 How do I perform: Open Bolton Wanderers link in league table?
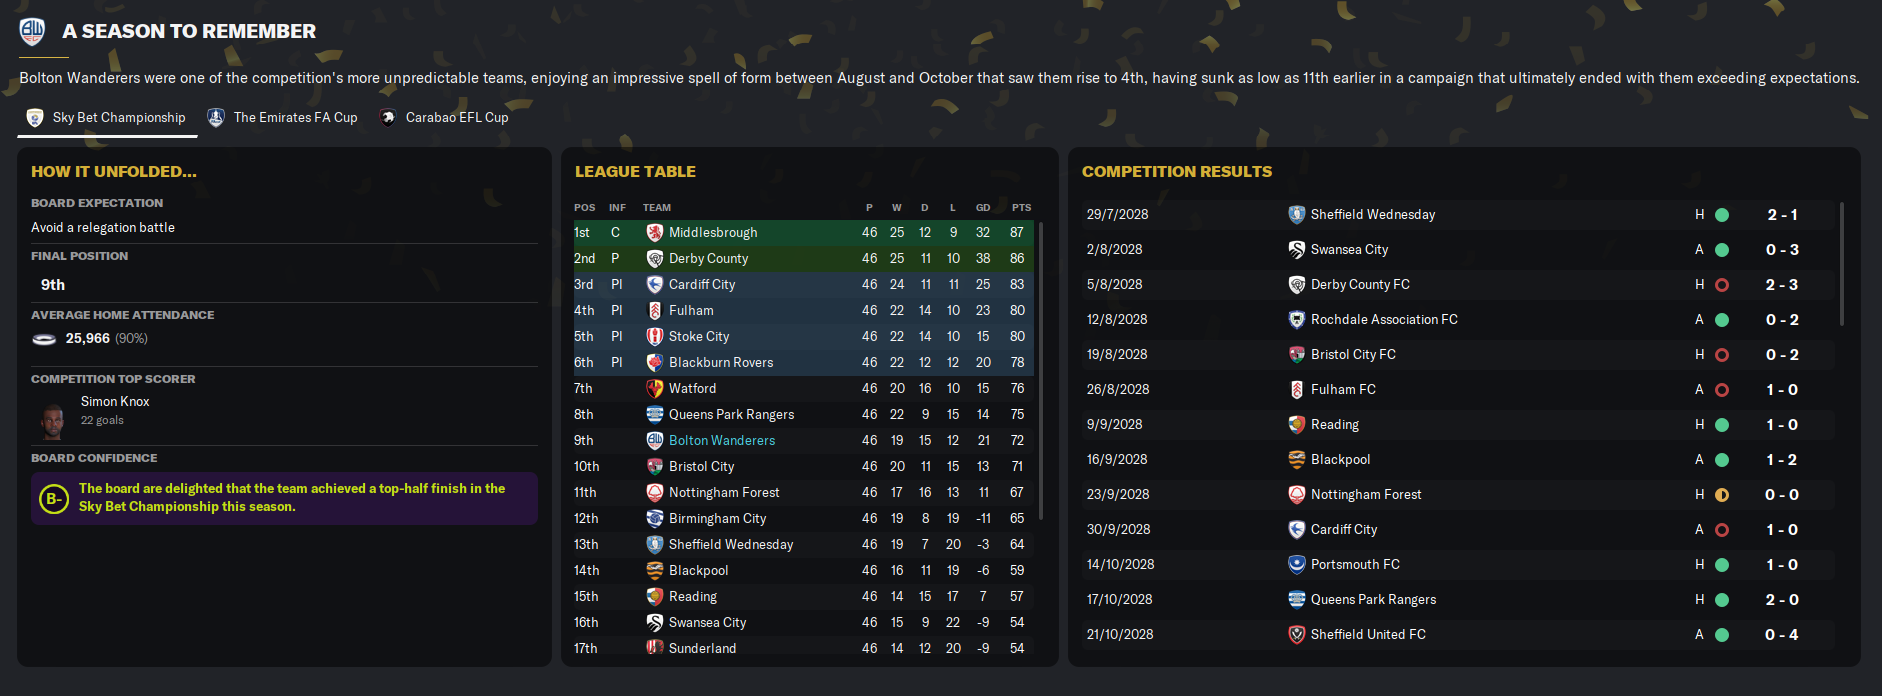tap(721, 440)
